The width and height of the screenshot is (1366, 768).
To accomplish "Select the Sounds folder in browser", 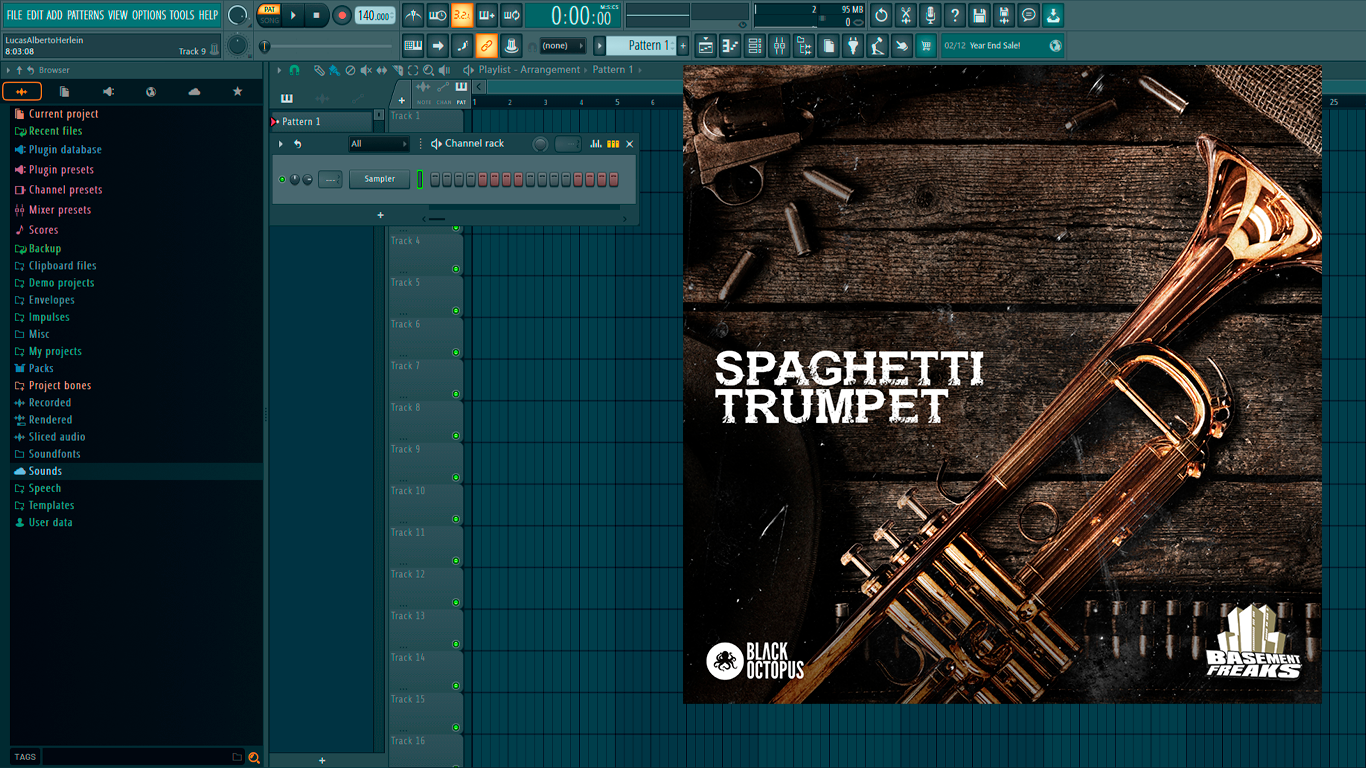I will click(x=45, y=471).
